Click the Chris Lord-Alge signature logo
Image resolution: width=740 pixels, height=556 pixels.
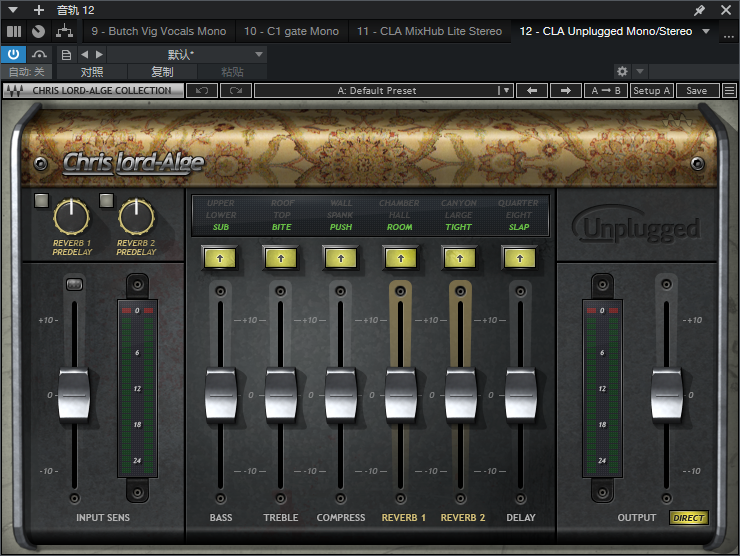(134, 163)
